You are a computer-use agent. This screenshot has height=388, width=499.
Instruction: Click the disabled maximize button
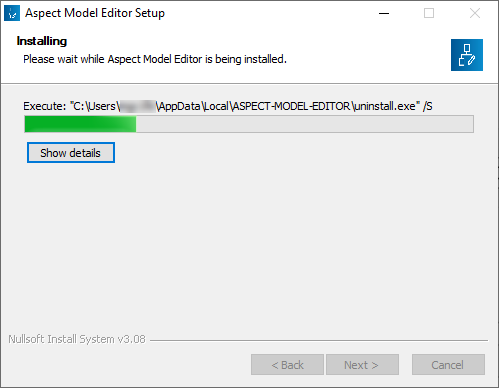[429, 13]
